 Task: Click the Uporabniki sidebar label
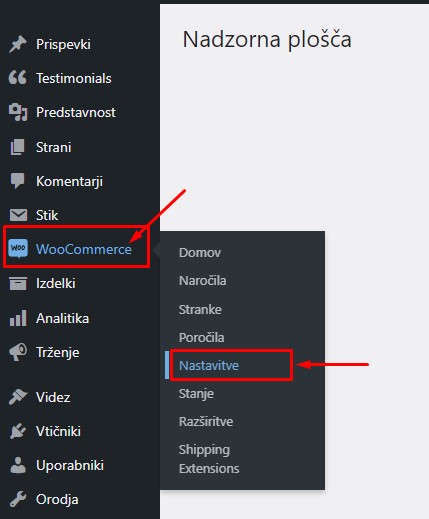[70, 465]
